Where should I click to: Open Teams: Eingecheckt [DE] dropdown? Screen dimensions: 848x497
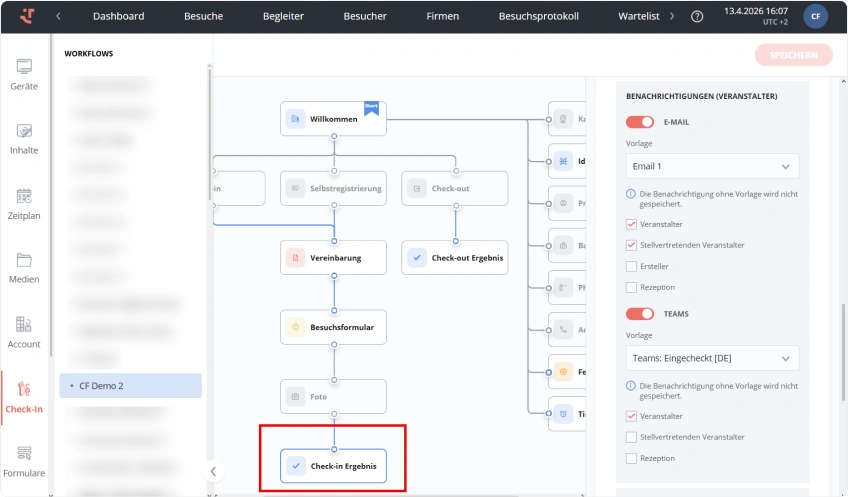click(x=712, y=359)
